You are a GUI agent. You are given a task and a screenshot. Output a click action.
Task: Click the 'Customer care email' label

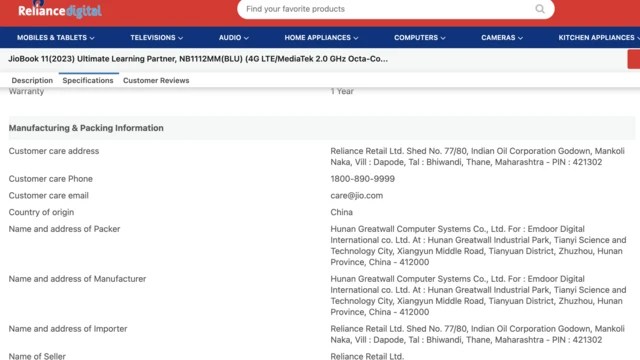coord(49,196)
